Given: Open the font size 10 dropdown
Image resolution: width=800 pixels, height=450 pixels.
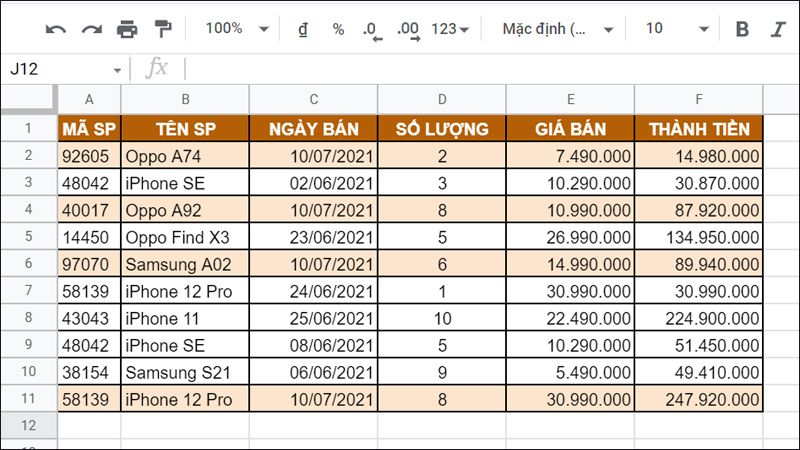Looking at the screenshot, I should (677, 29).
